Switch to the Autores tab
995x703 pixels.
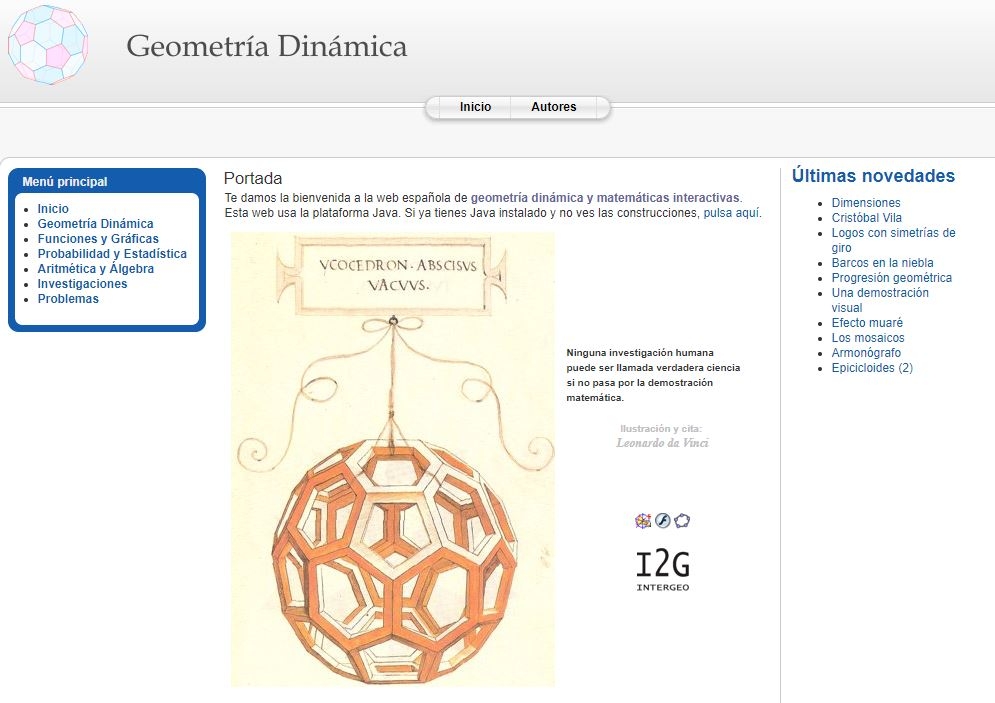click(553, 107)
